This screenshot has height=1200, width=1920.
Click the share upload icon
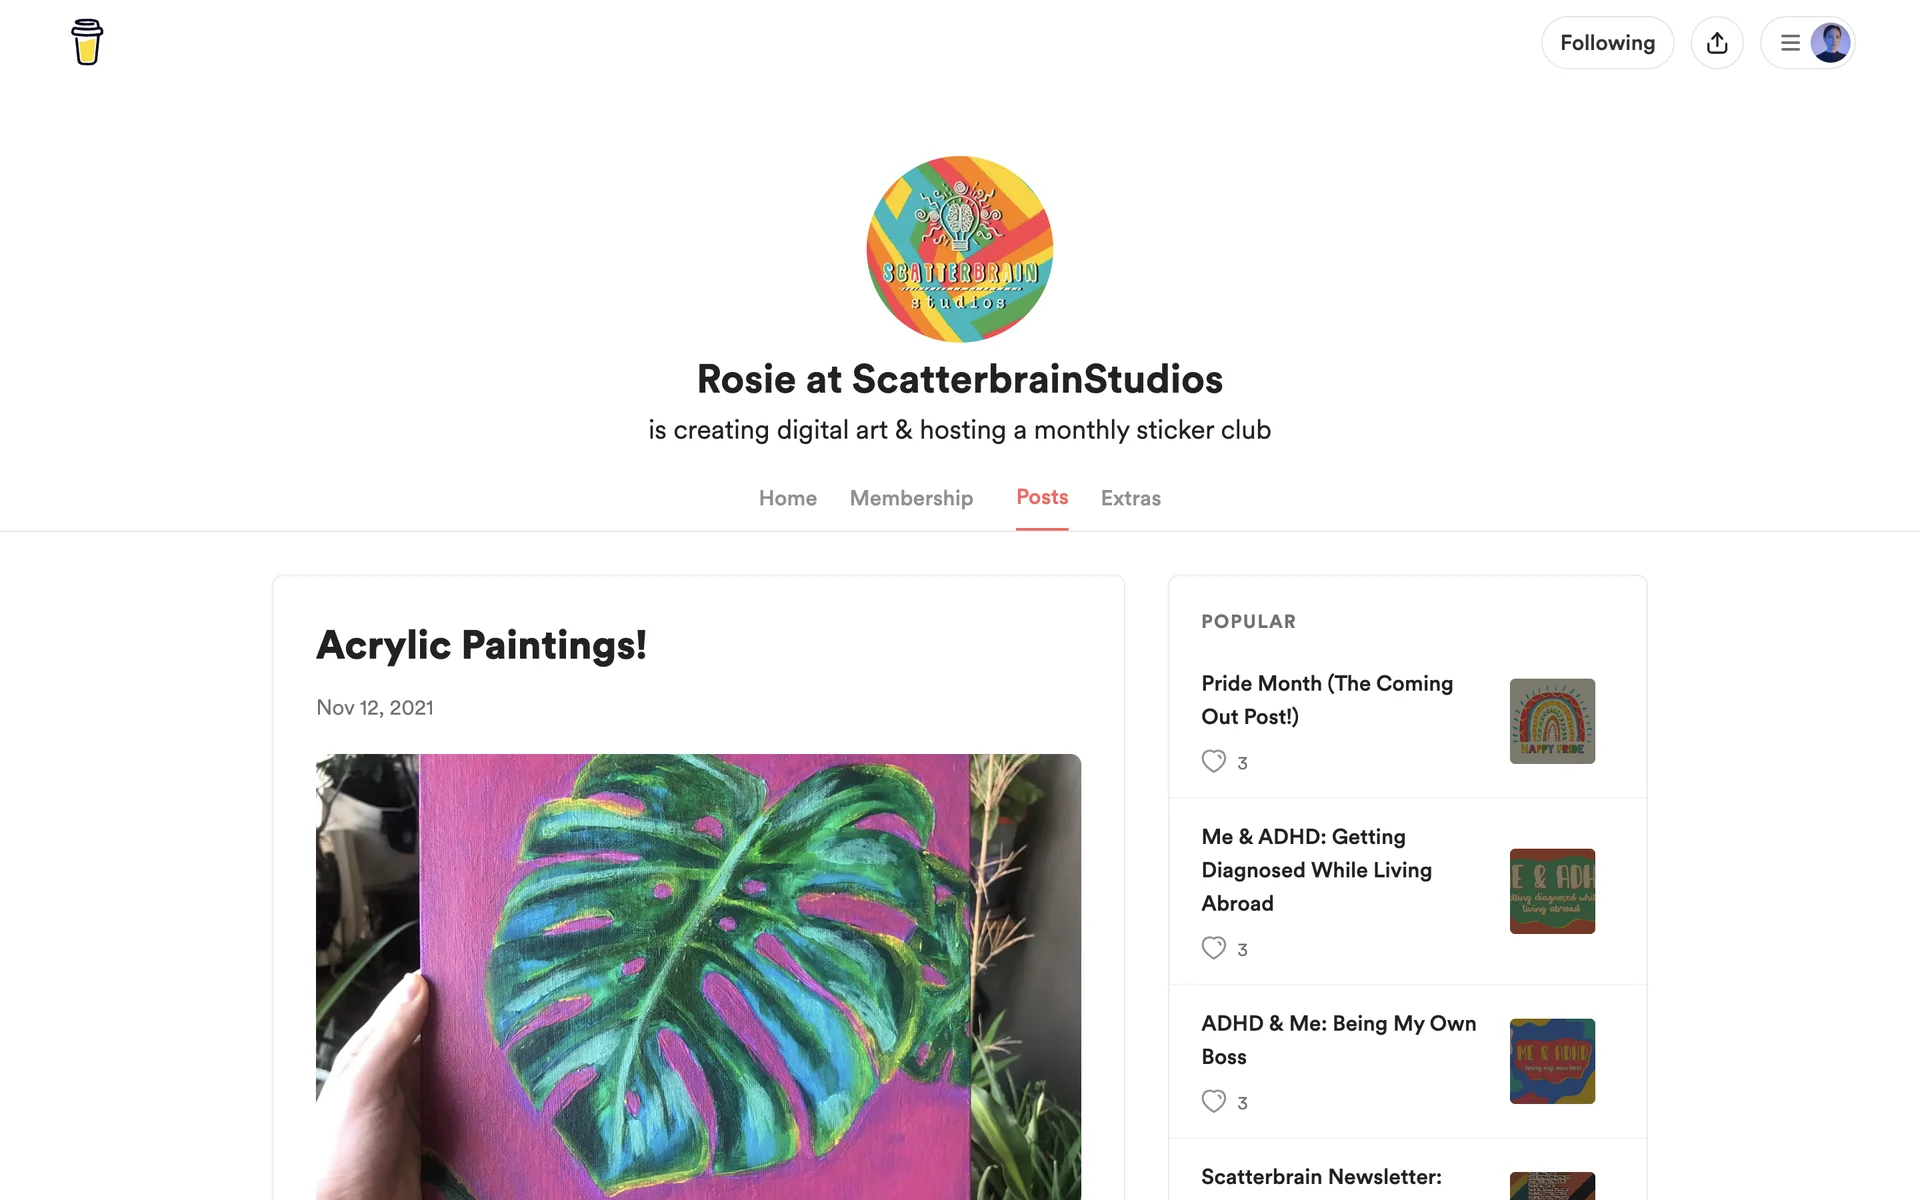click(1717, 43)
